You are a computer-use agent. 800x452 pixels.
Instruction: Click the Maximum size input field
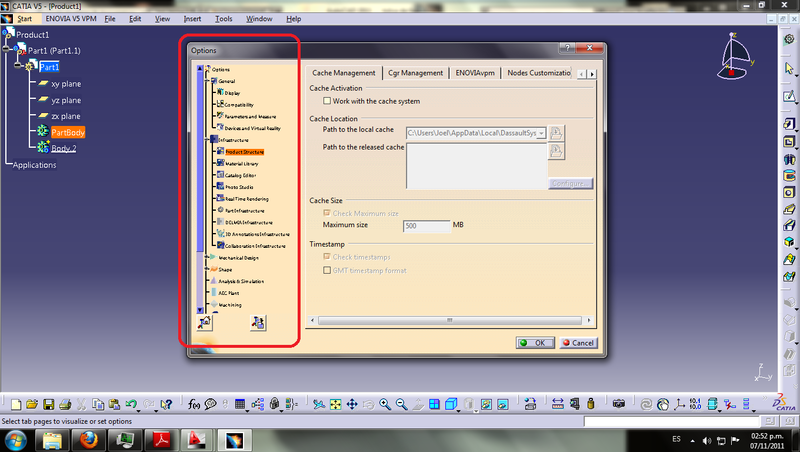pyautogui.click(x=427, y=226)
